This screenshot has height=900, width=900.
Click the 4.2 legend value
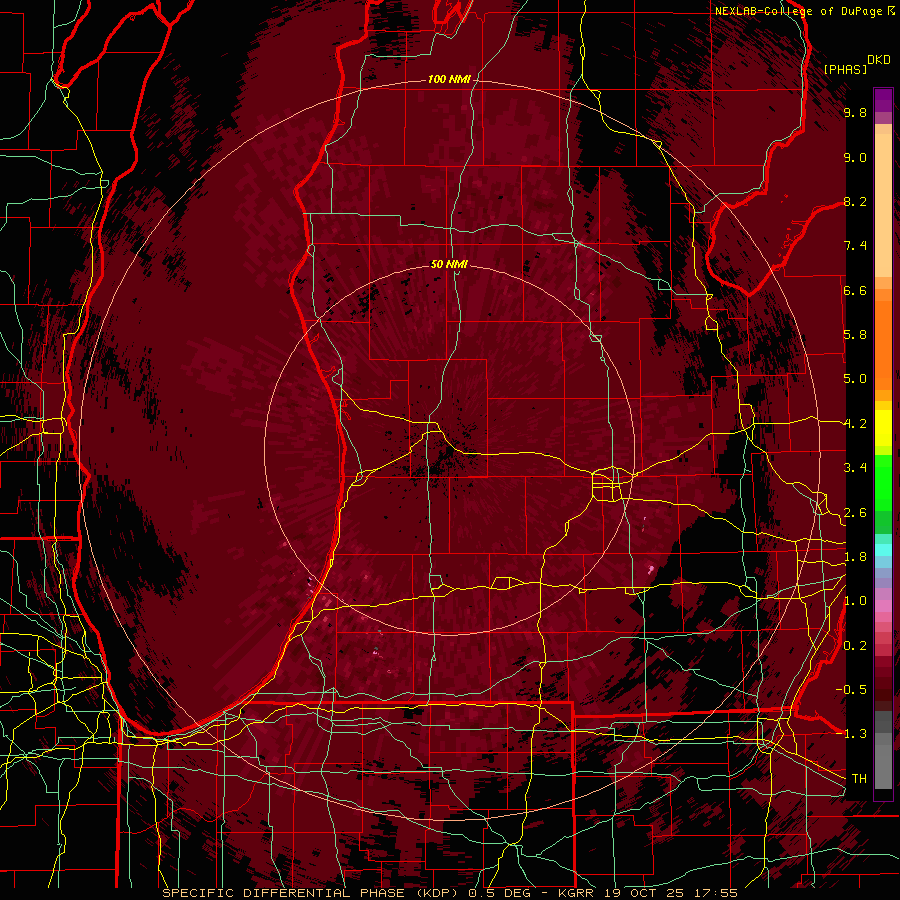click(x=855, y=424)
